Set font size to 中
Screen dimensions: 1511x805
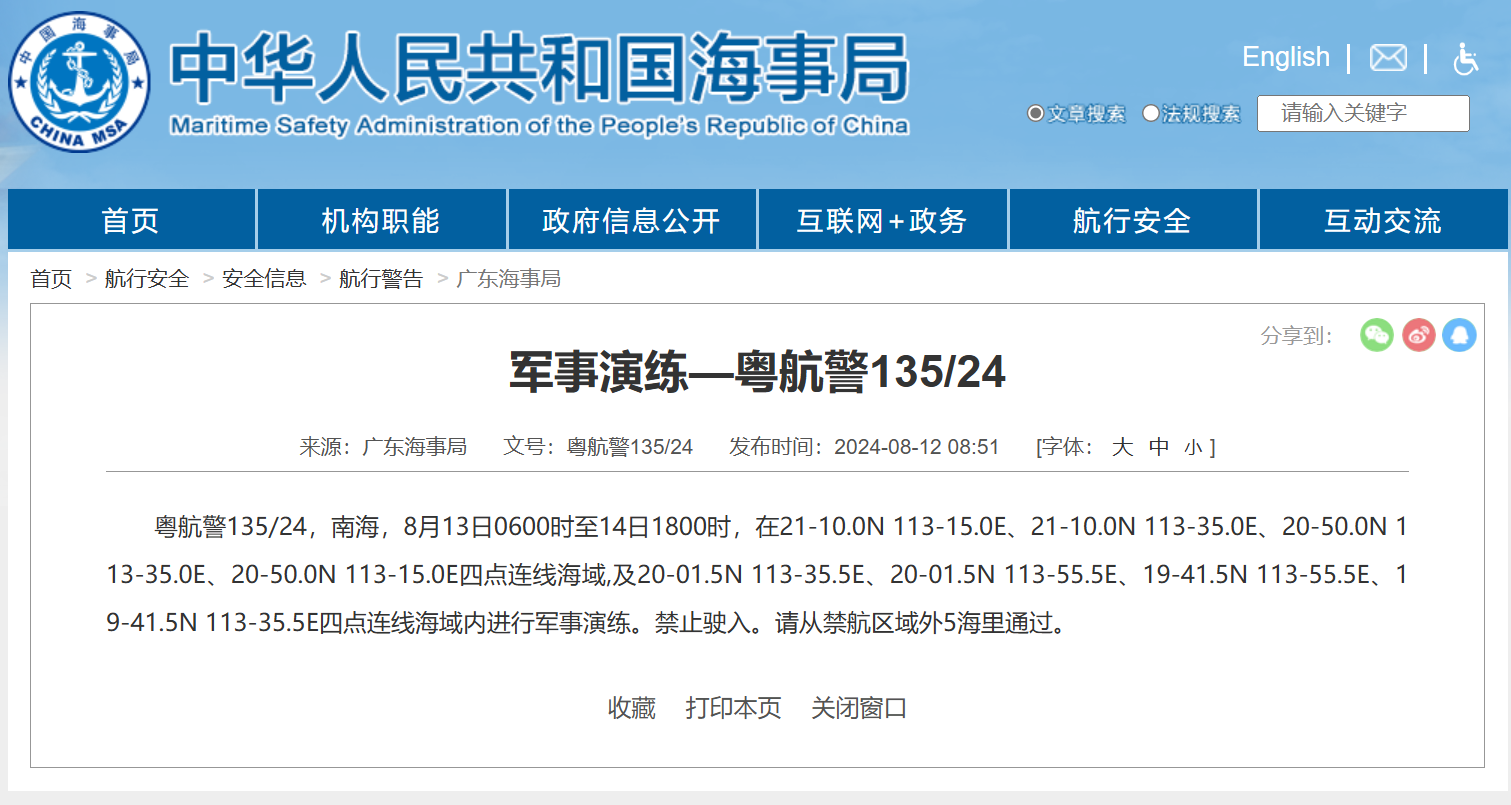point(1159,447)
